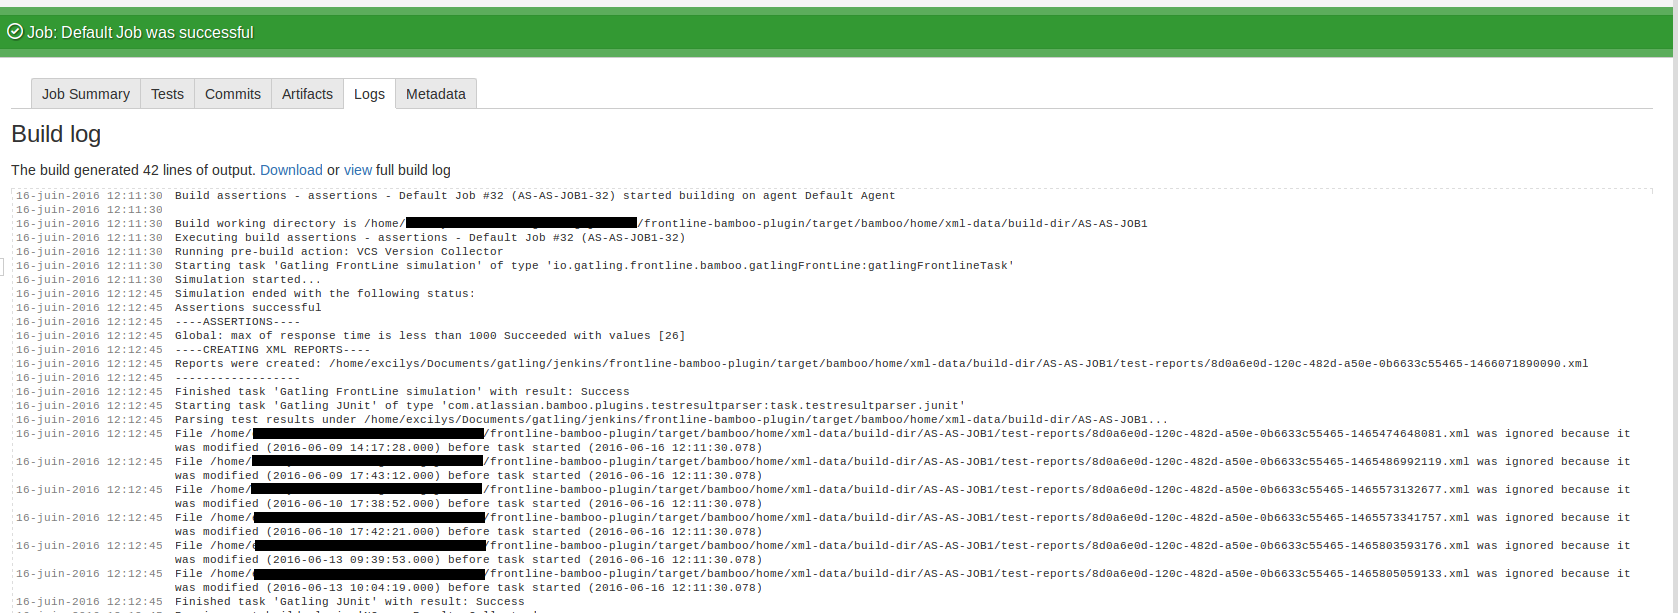The height and width of the screenshot is (613, 1678).
Task: Click log line '----ASSERTIONS----'
Action: pos(237,322)
